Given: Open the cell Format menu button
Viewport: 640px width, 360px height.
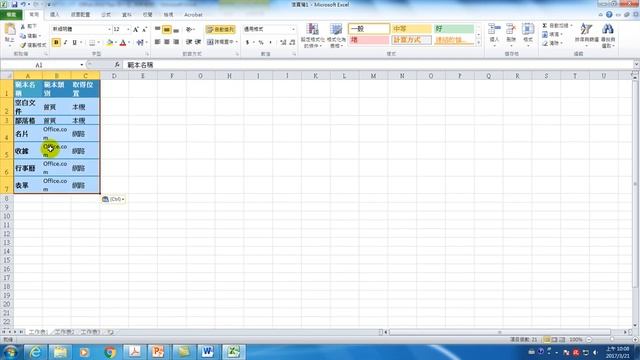Looking at the screenshot, I should tap(528, 35).
